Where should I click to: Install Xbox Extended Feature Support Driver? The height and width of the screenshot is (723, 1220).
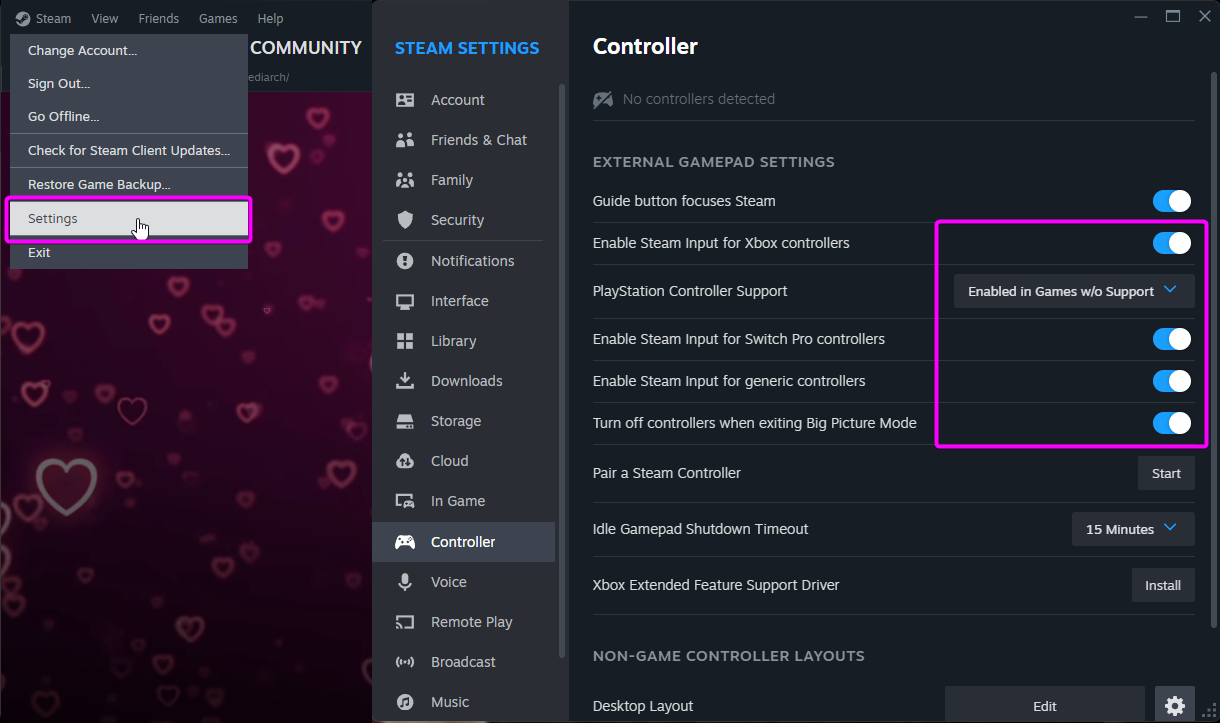[1162, 585]
